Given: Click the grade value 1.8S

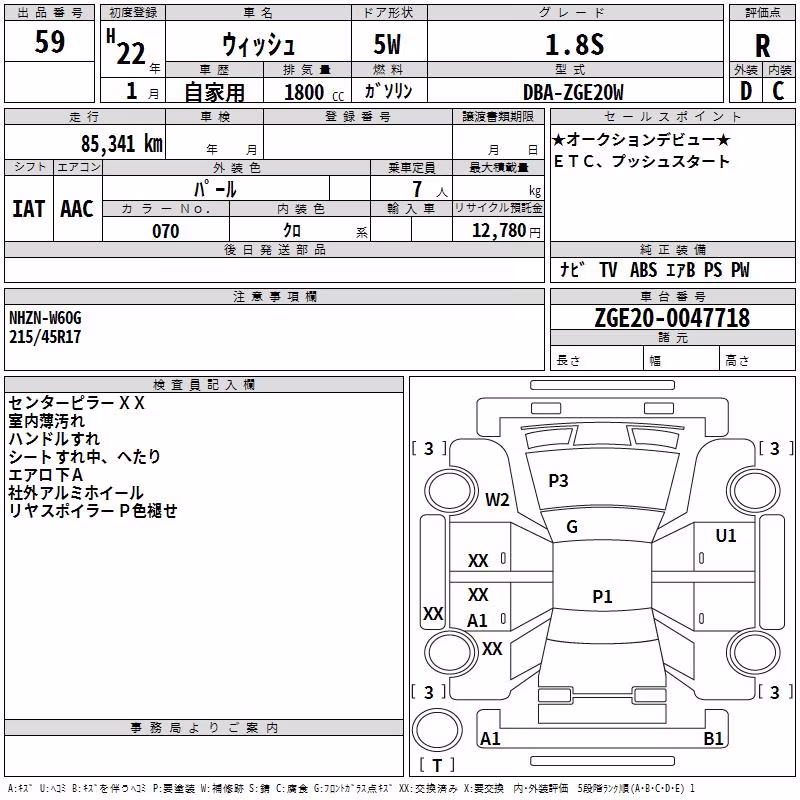Looking at the screenshot, I should [574, 44].
